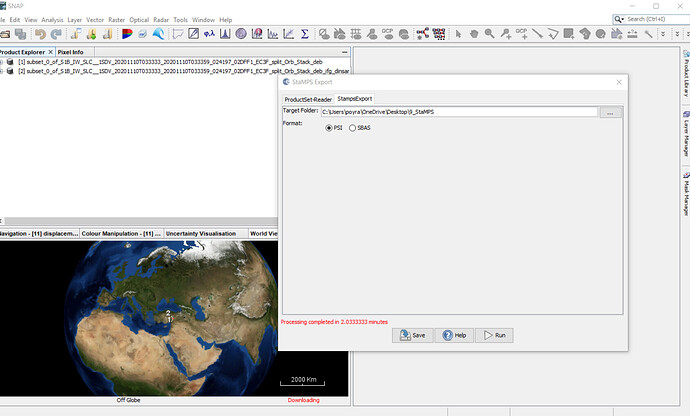The height and width of the screenshot is (416, 690).
Task: Open the Search box dropdown arrow
Action: (x=619, y=19)
